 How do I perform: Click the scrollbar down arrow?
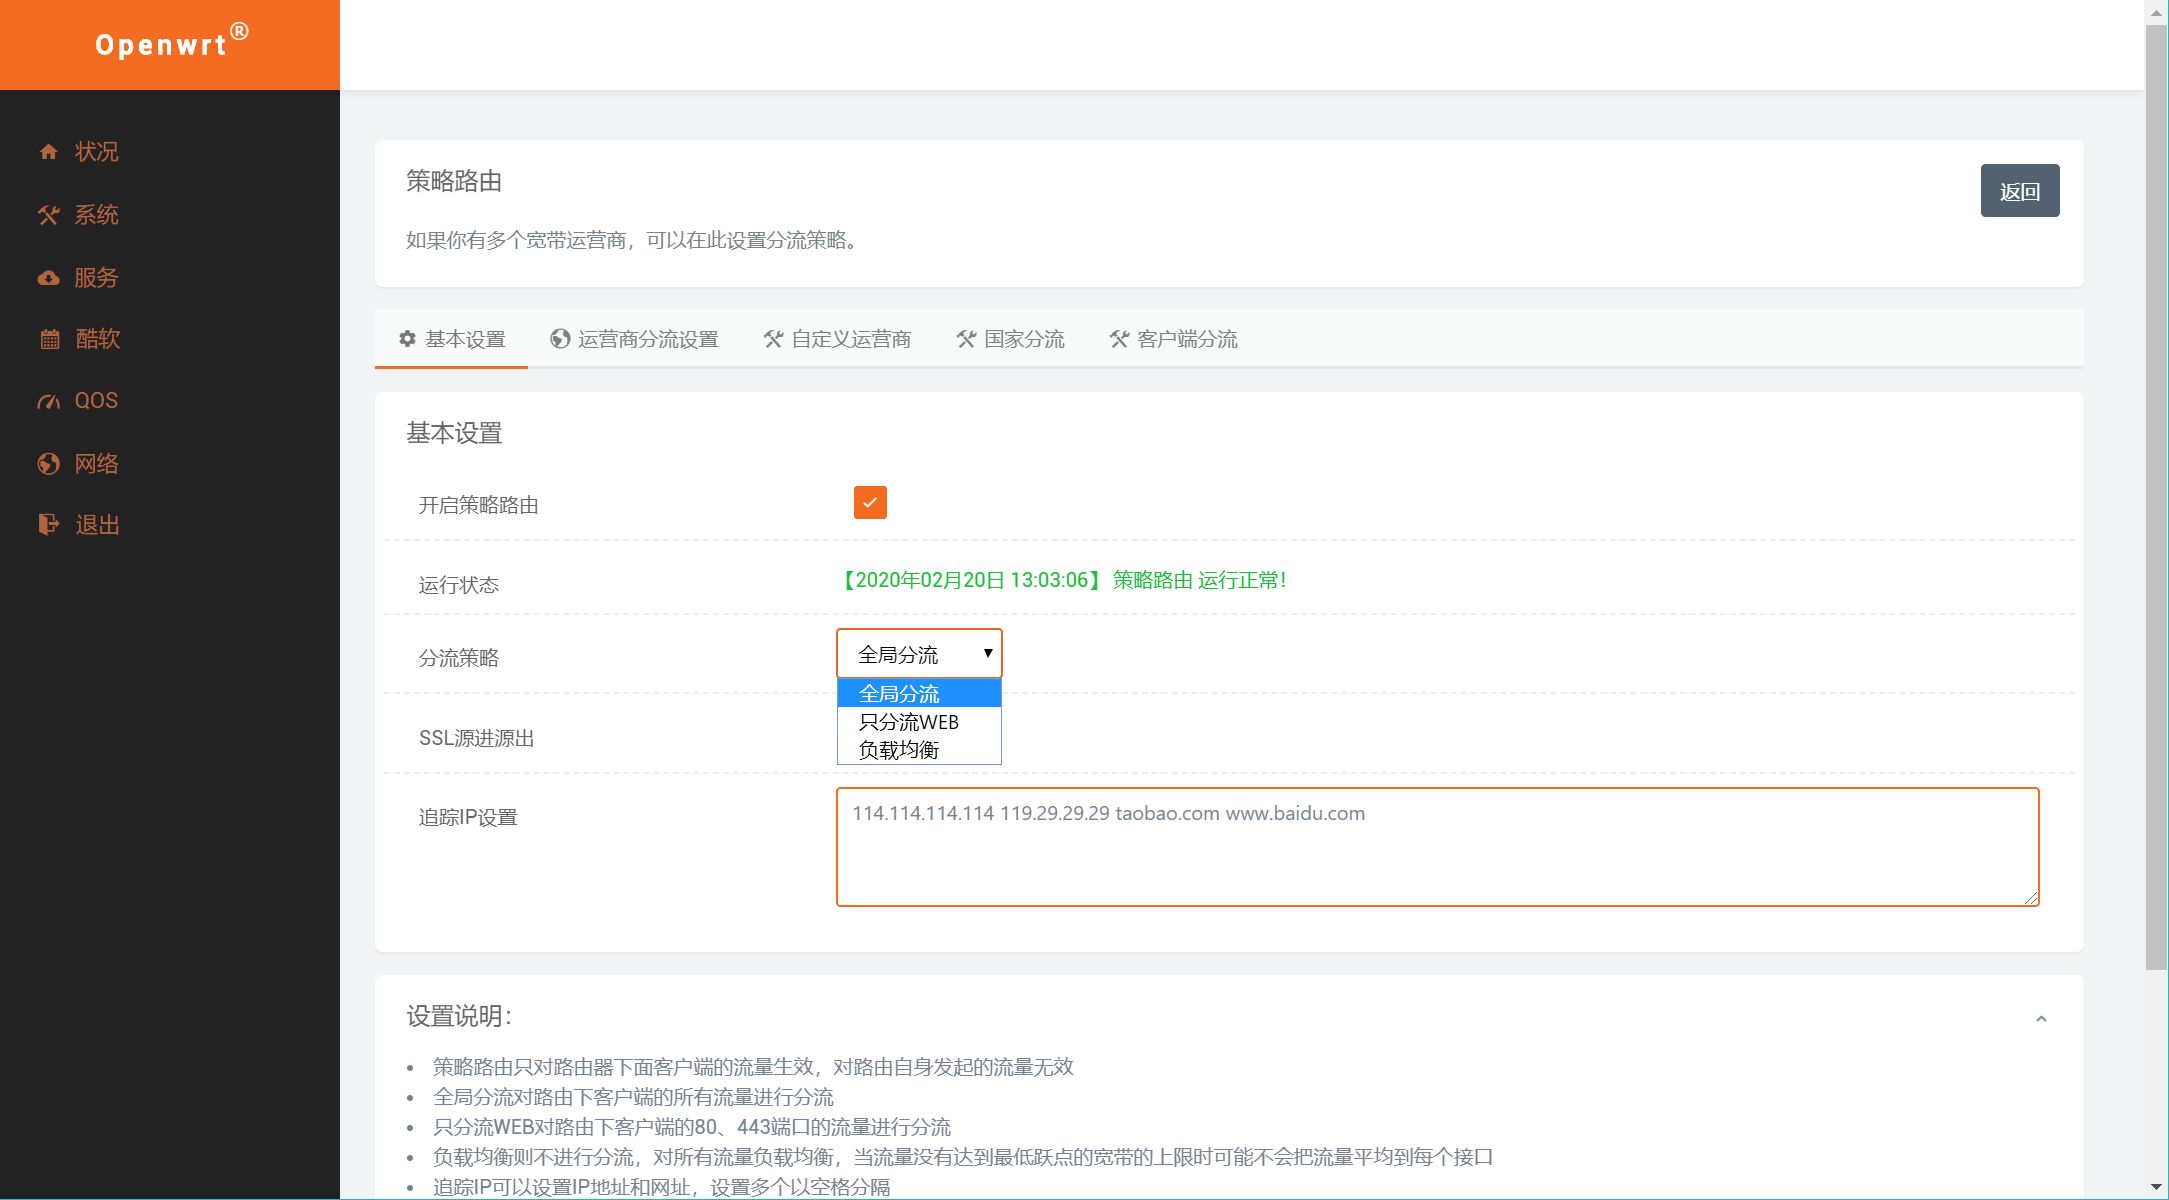pyautogui.click(x=2156, y=1187)
